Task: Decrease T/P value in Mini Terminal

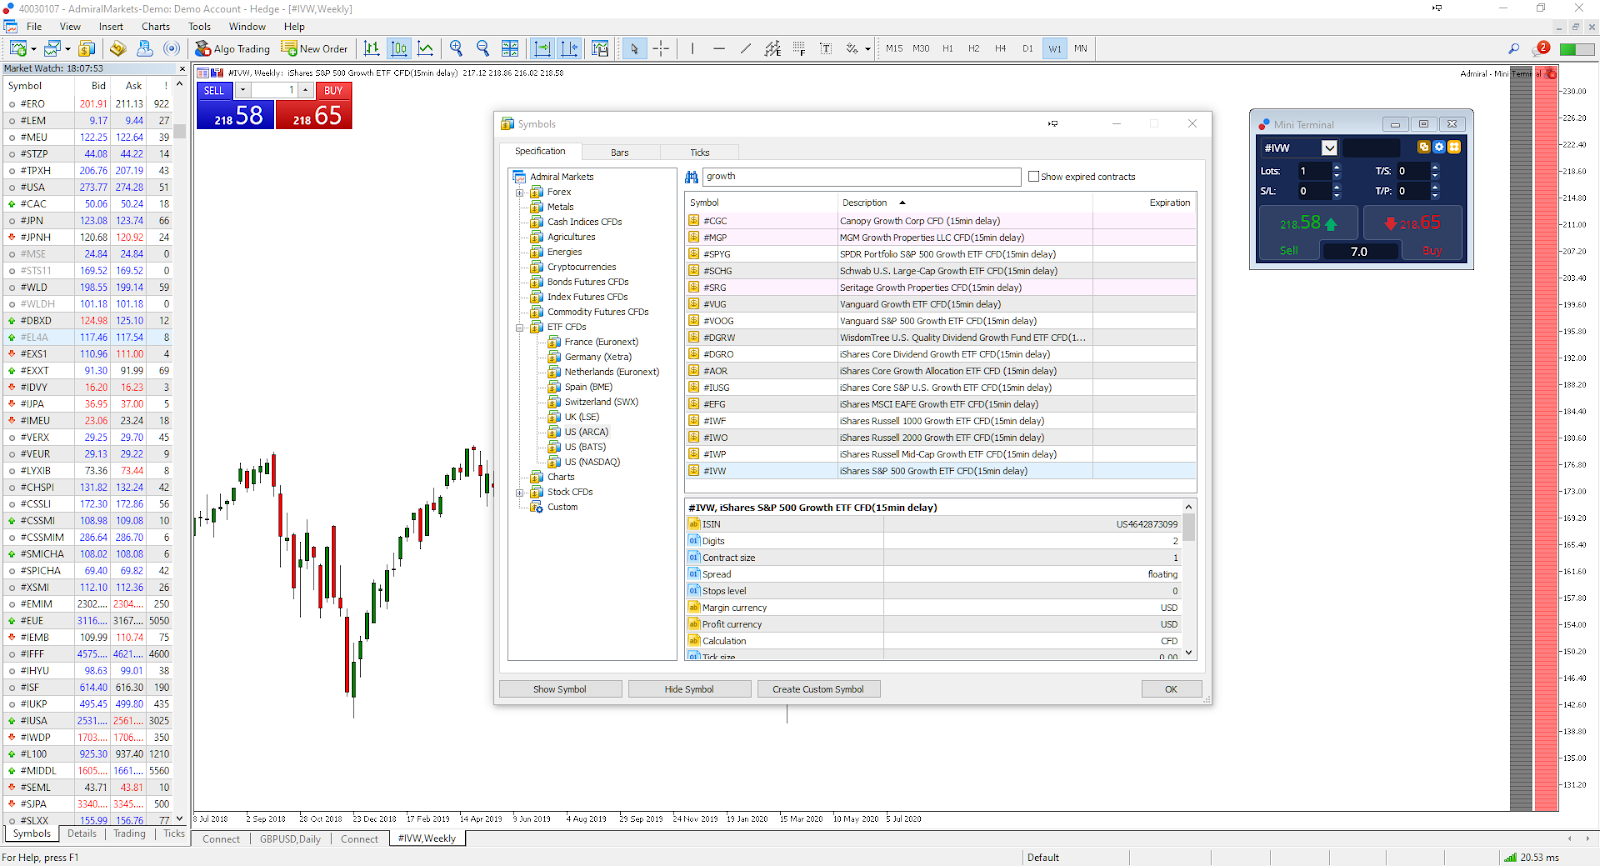Action: tap(1435, 194)
